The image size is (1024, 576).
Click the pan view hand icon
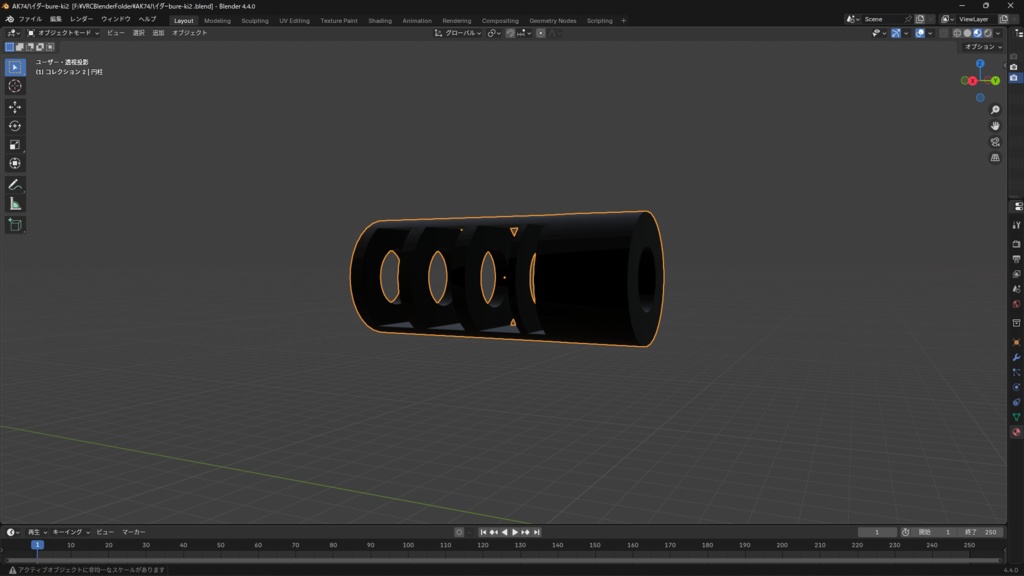click(x=995, y=125)
